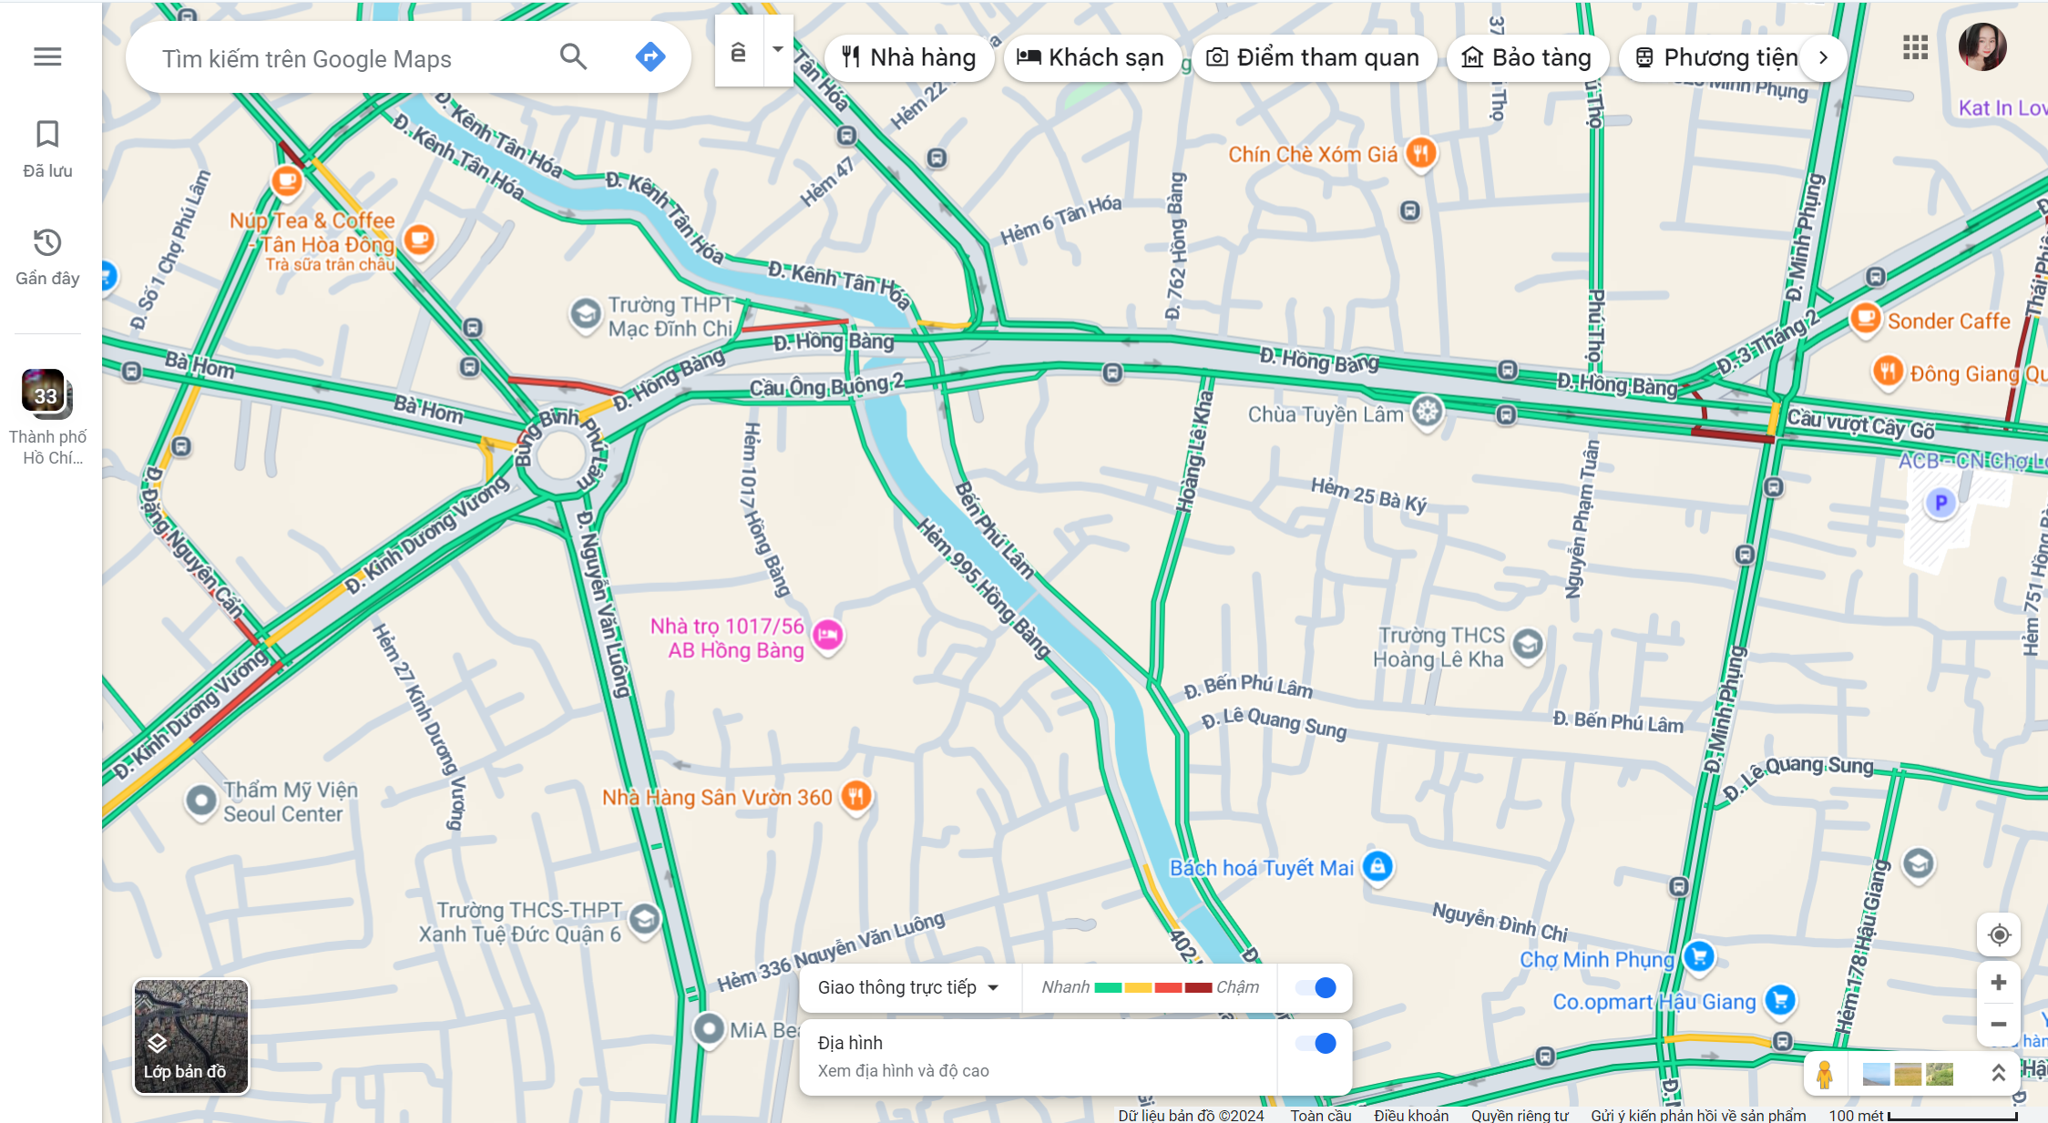This screenshot has height=1123, width=2048.
Task: Select the Nhà hàng category chip
Action: click(908, 57)
